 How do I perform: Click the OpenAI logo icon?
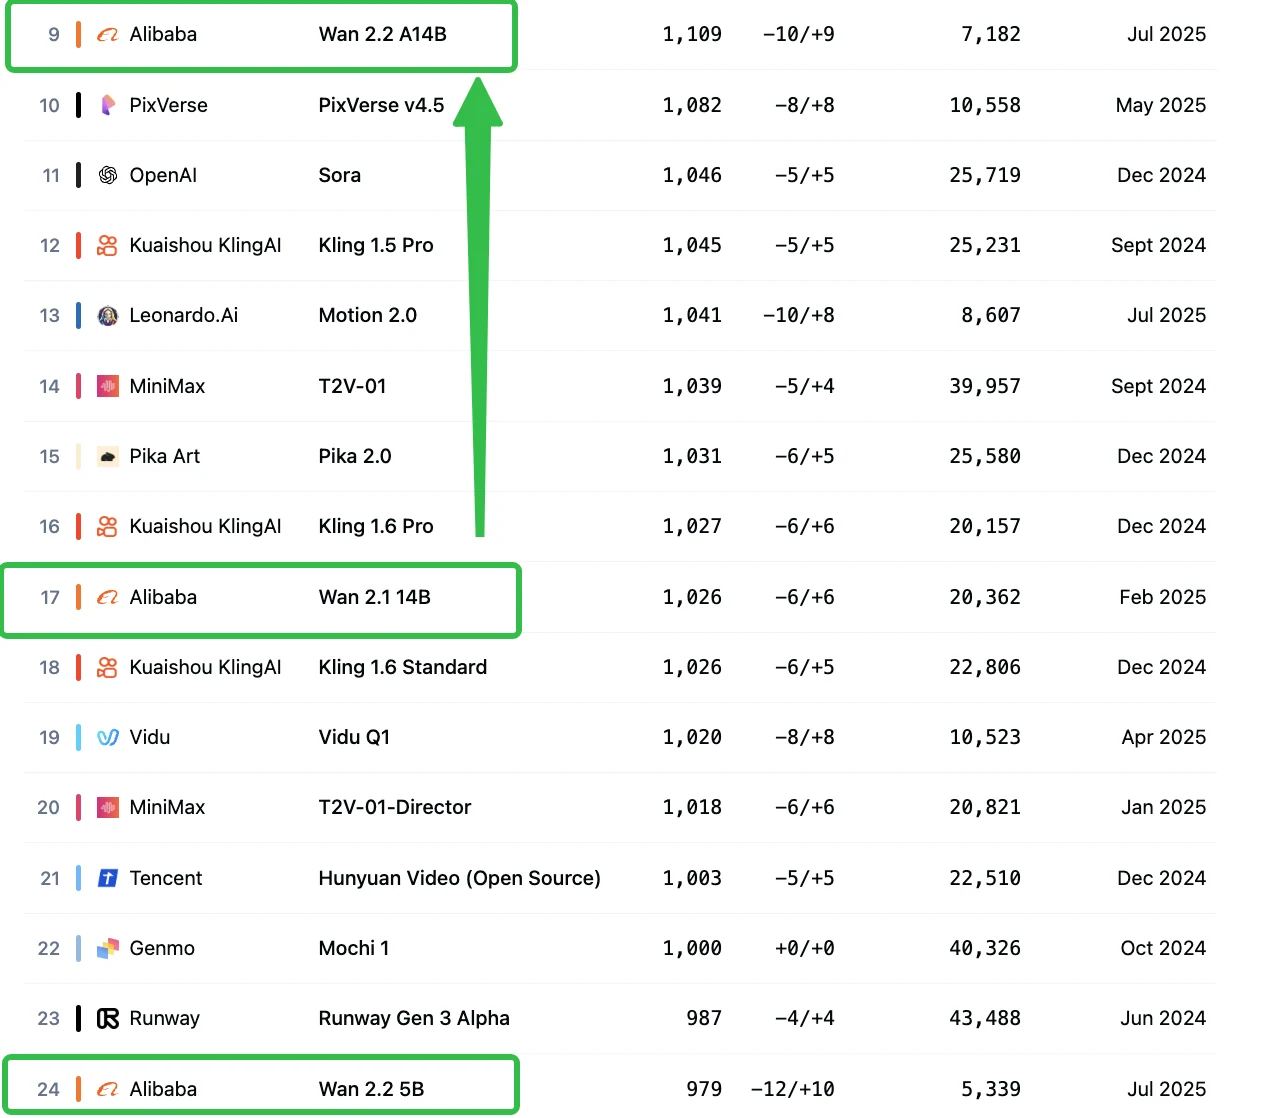click(108, 176)
